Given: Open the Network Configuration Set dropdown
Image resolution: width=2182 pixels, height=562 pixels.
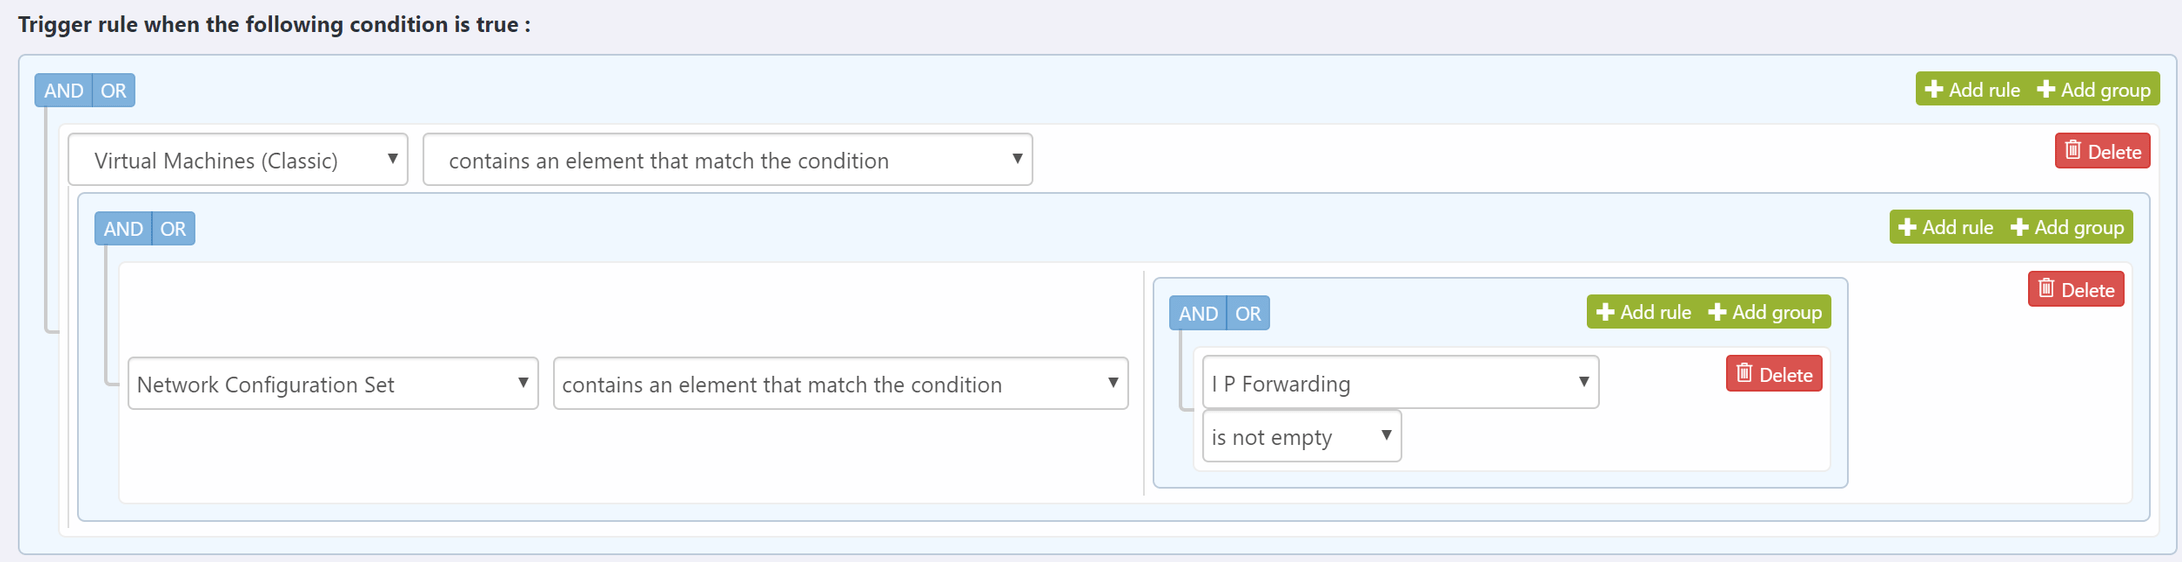Looking at the screenshot, I should [333, 384].
